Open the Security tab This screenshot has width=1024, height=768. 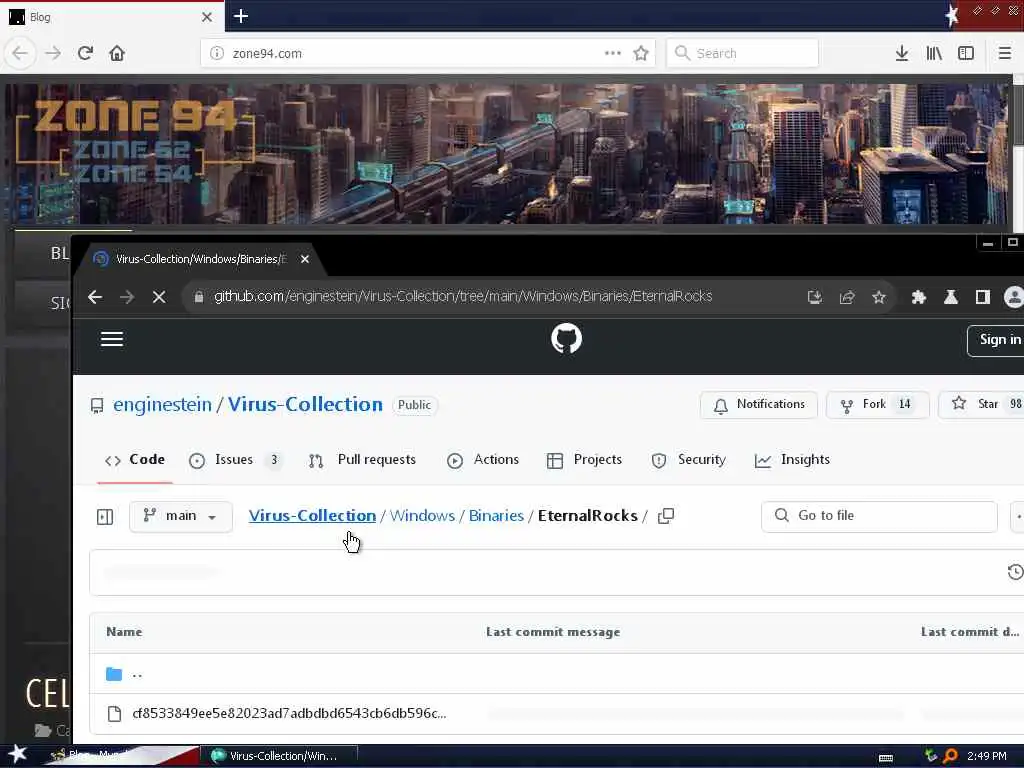[x=689, y=460]
